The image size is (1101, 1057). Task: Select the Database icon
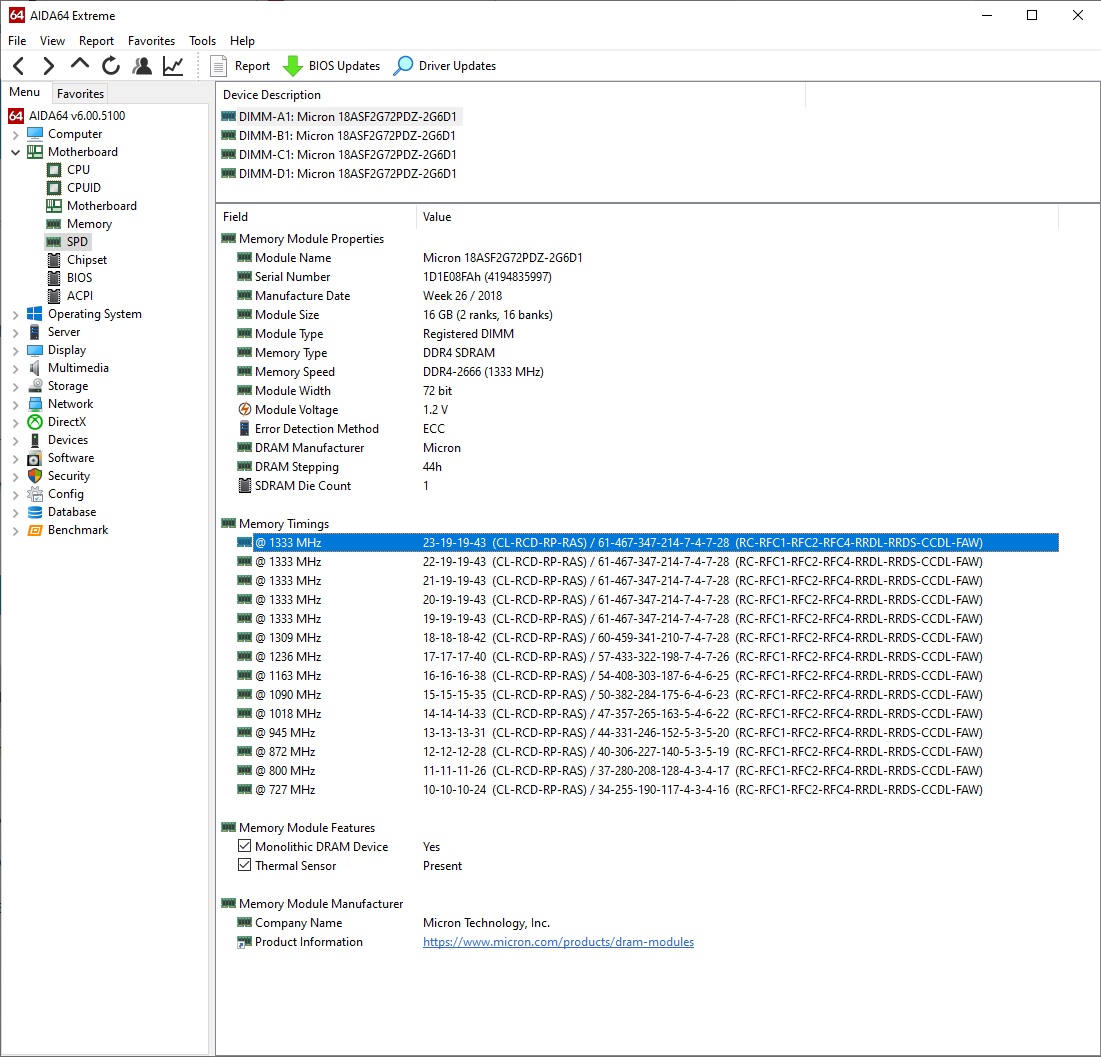[x=35, y=512]
